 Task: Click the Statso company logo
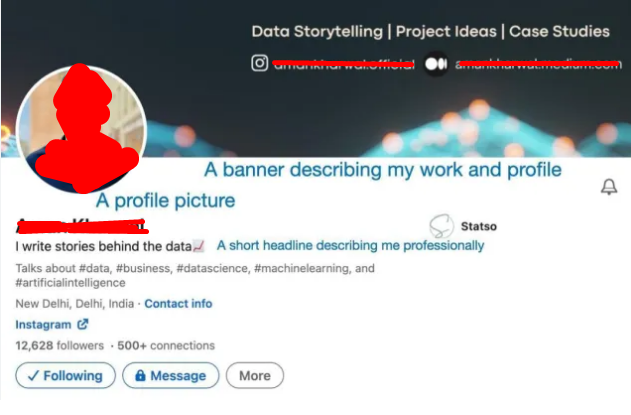[x=441, y=226]
